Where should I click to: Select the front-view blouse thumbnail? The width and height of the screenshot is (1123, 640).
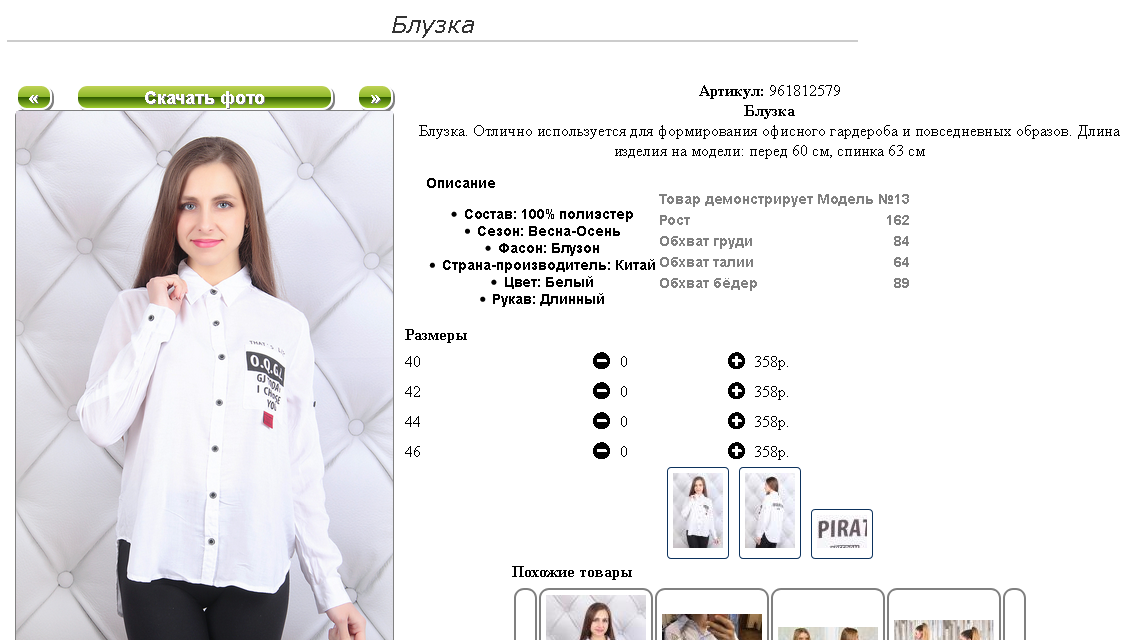click(x=698, y=513)
